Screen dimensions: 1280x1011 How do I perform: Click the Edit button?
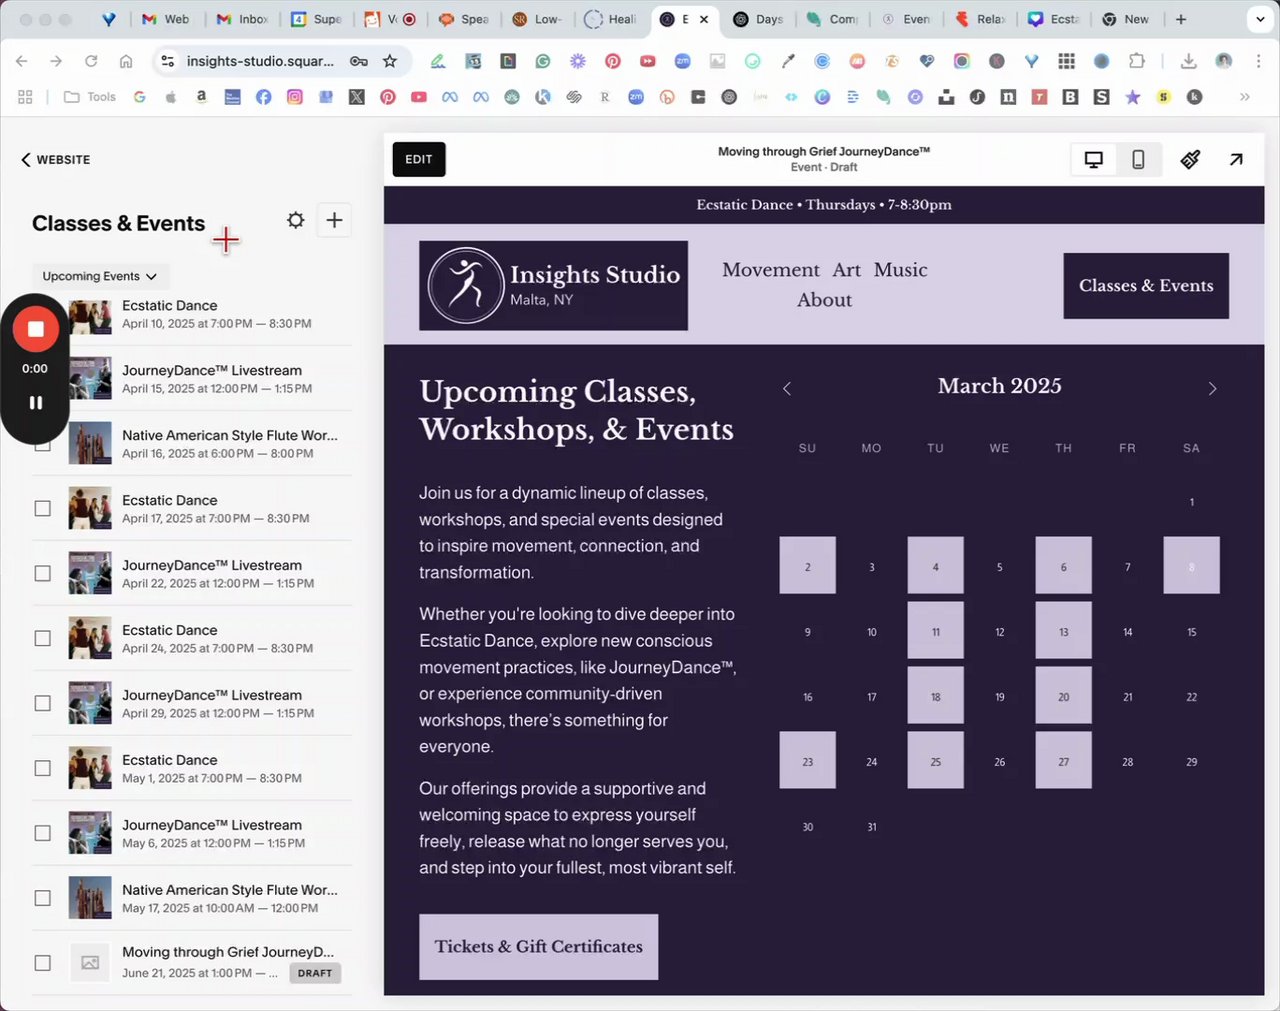tap(419, 160)
